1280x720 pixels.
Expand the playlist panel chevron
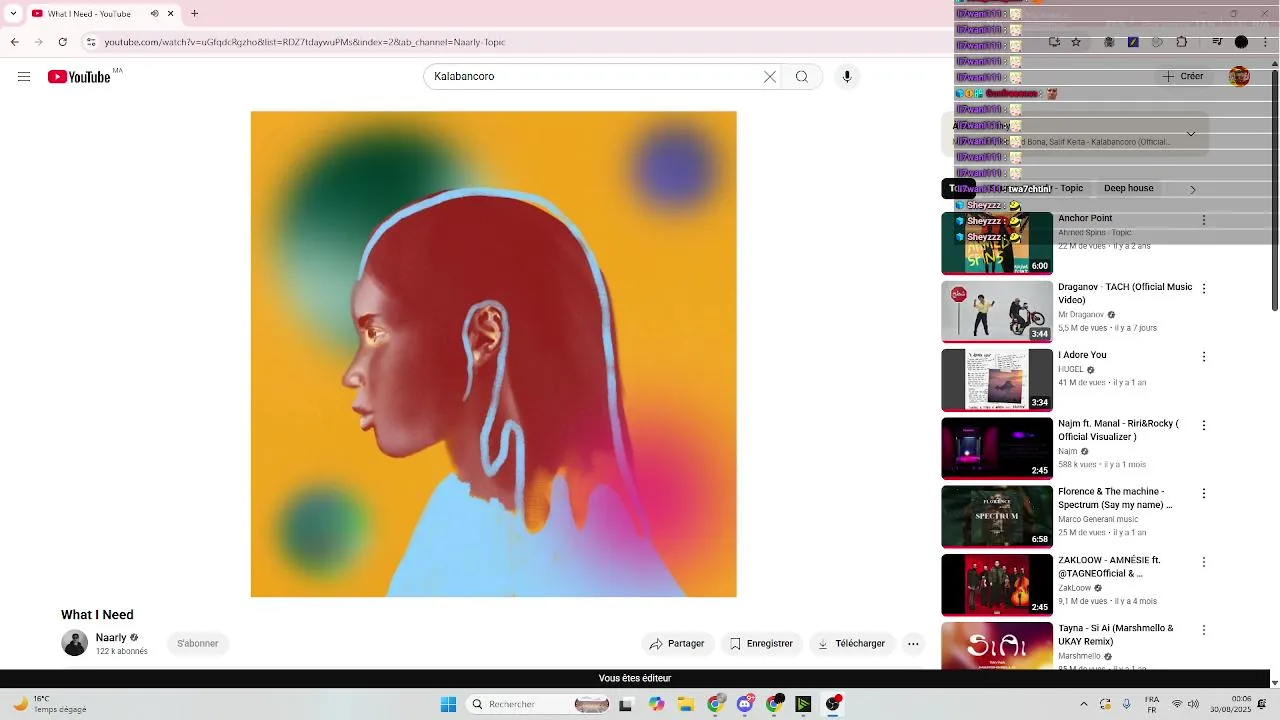pyautogui.click(x=1191, y=134)
